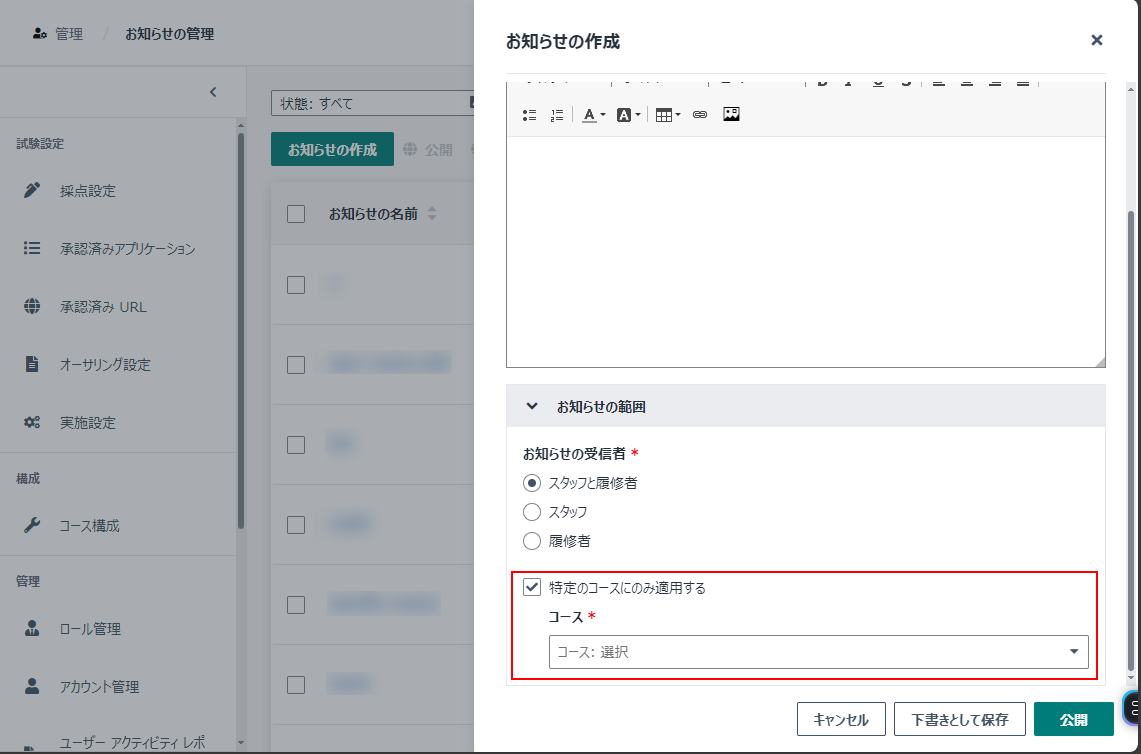Uncheck 特定のコースにのみ適用する checkbox
This screenshot has width=1141, height=754.
coord(532,588)
